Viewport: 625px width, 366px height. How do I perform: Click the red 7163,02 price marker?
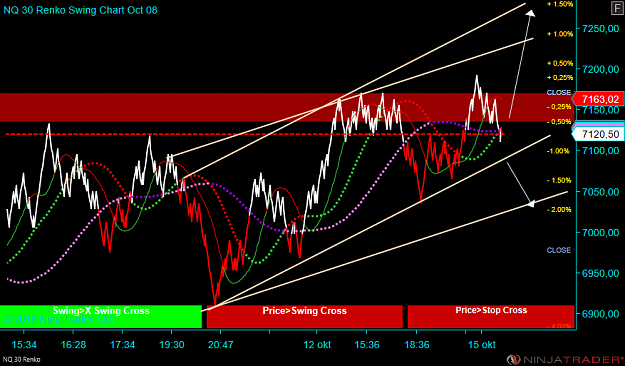[x=598, y=99]
